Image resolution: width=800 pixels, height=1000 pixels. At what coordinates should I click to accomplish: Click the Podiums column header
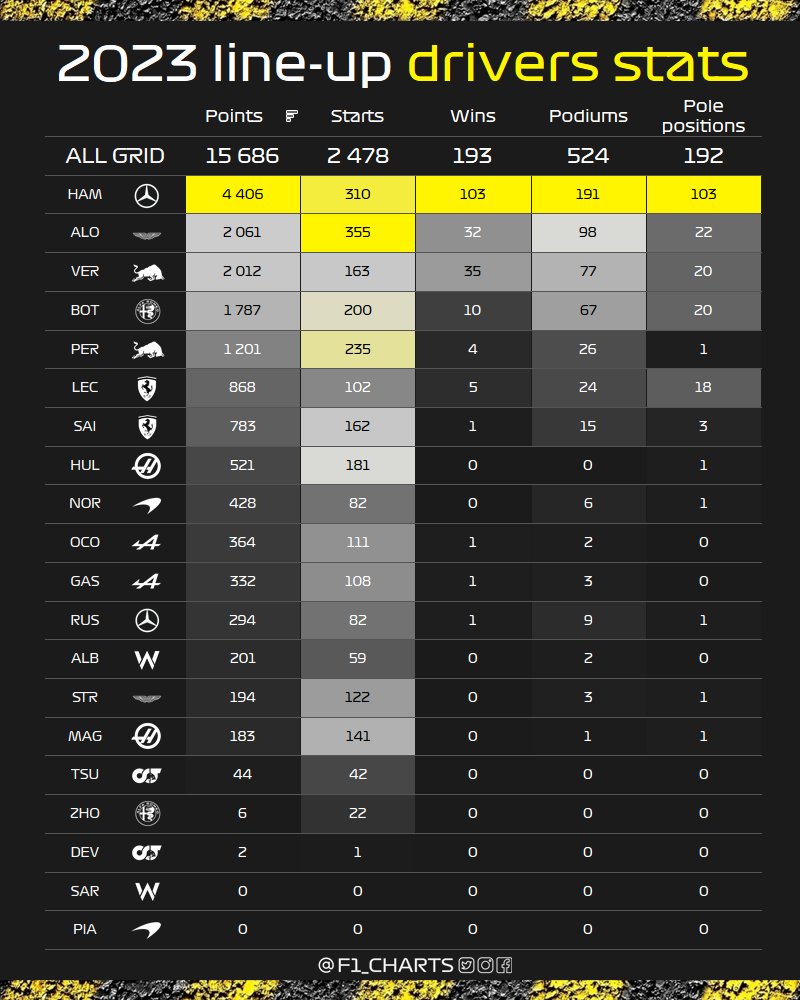[588, 116]
